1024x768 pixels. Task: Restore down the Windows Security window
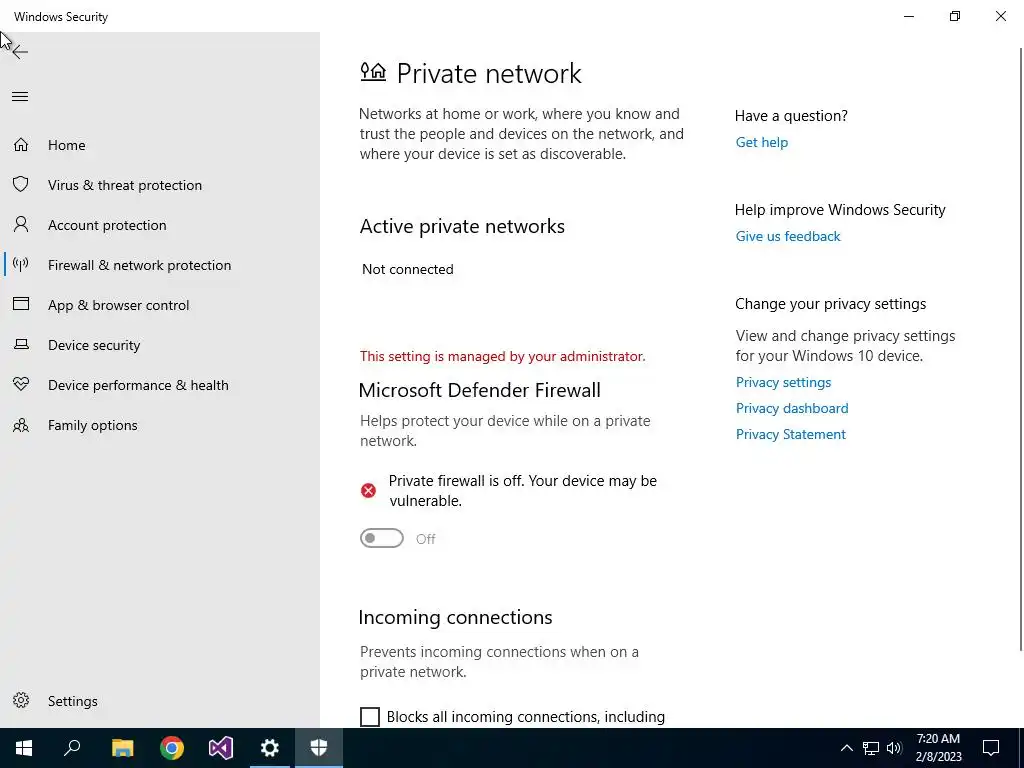point(955,16)
